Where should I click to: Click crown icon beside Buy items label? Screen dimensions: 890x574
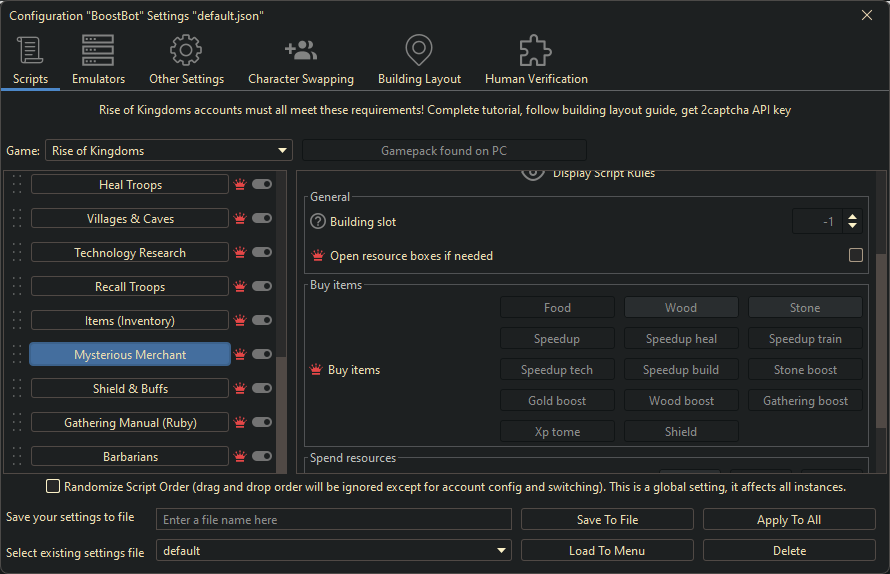pos(316,370)
